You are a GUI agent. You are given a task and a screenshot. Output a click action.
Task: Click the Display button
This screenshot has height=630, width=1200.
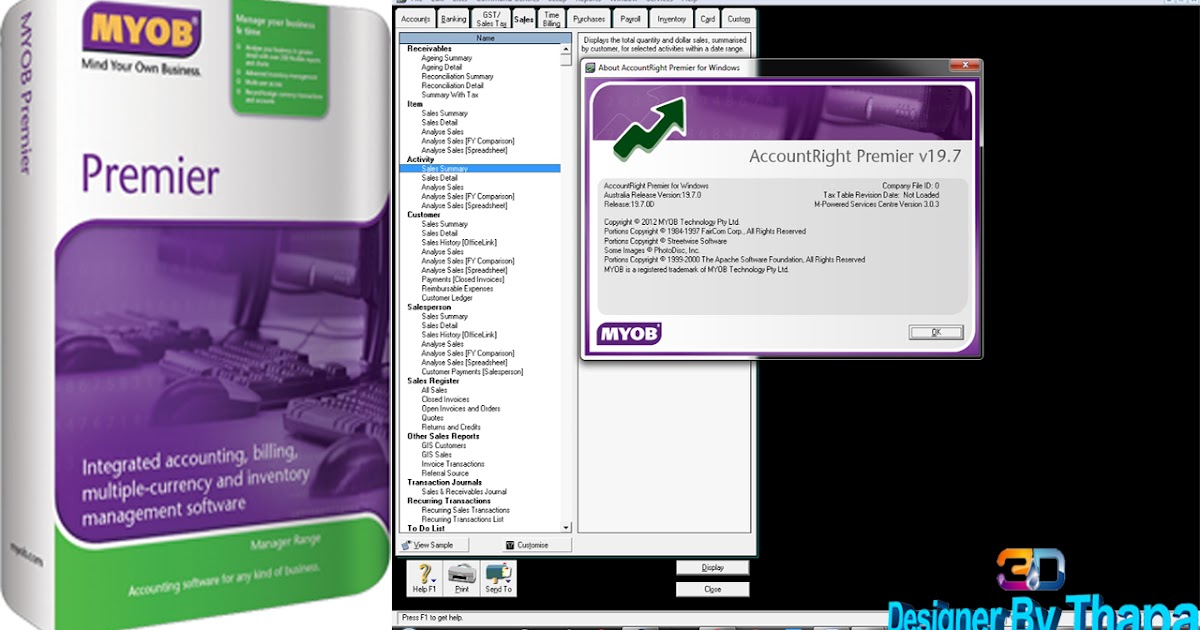coord(712,567)
